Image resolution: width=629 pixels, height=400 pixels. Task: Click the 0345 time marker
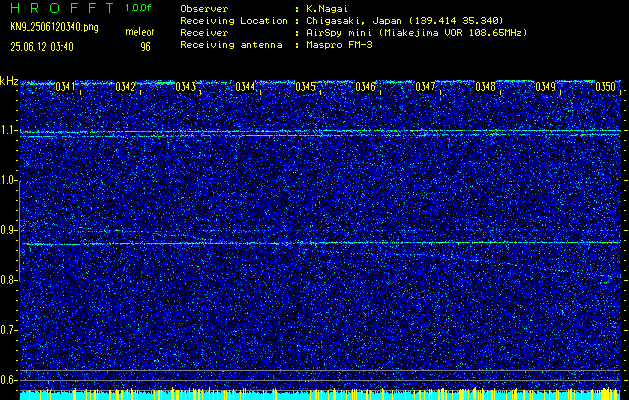coord(305,87)
